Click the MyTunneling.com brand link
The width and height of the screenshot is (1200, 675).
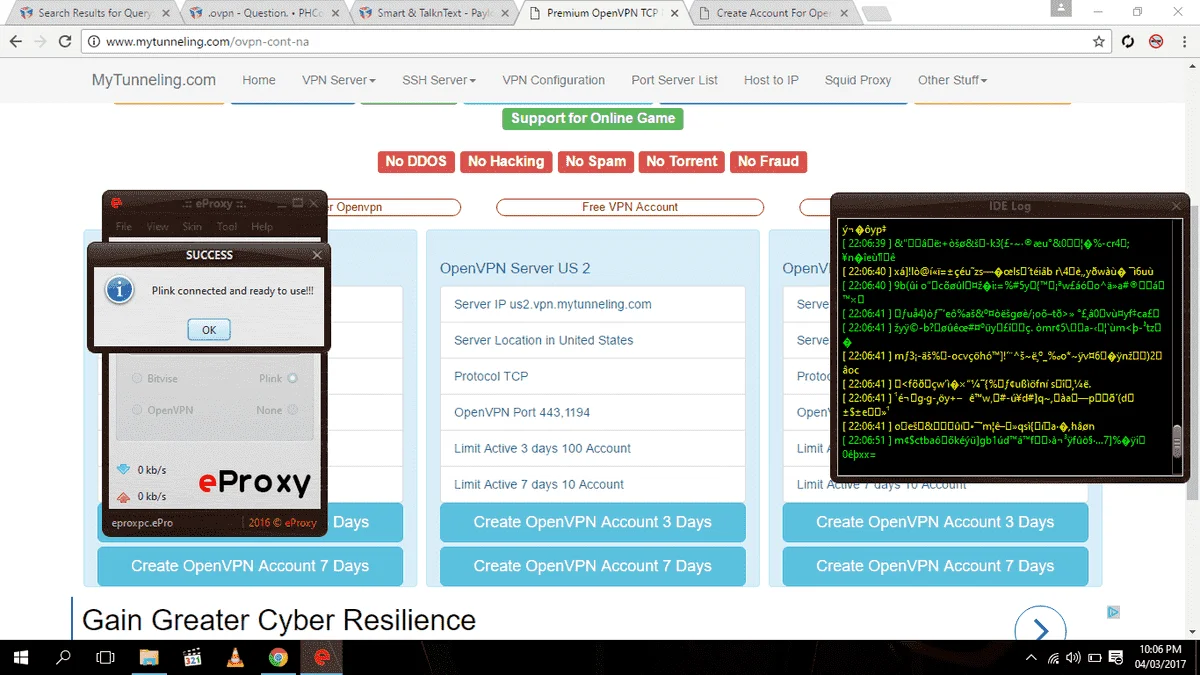[x=154, y=80]
